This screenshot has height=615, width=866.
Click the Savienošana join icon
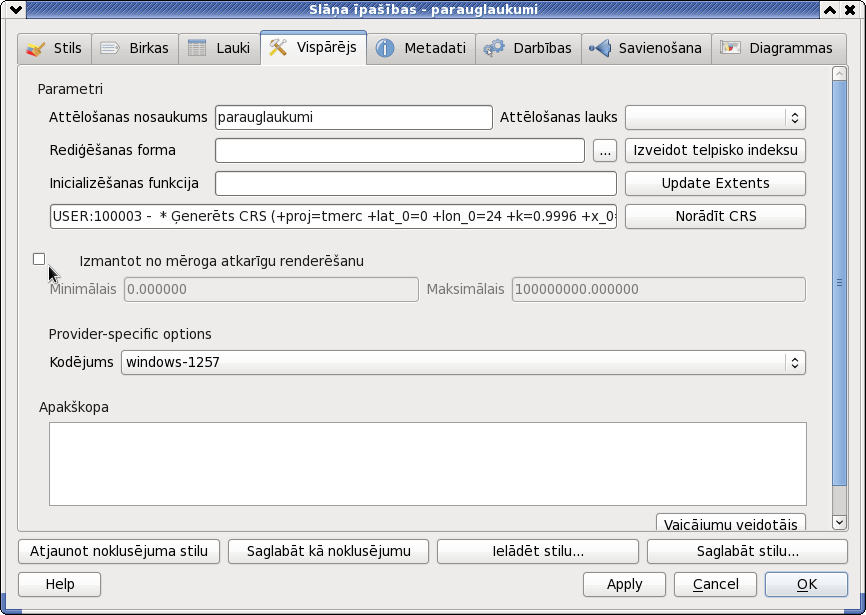pos(600,49)
